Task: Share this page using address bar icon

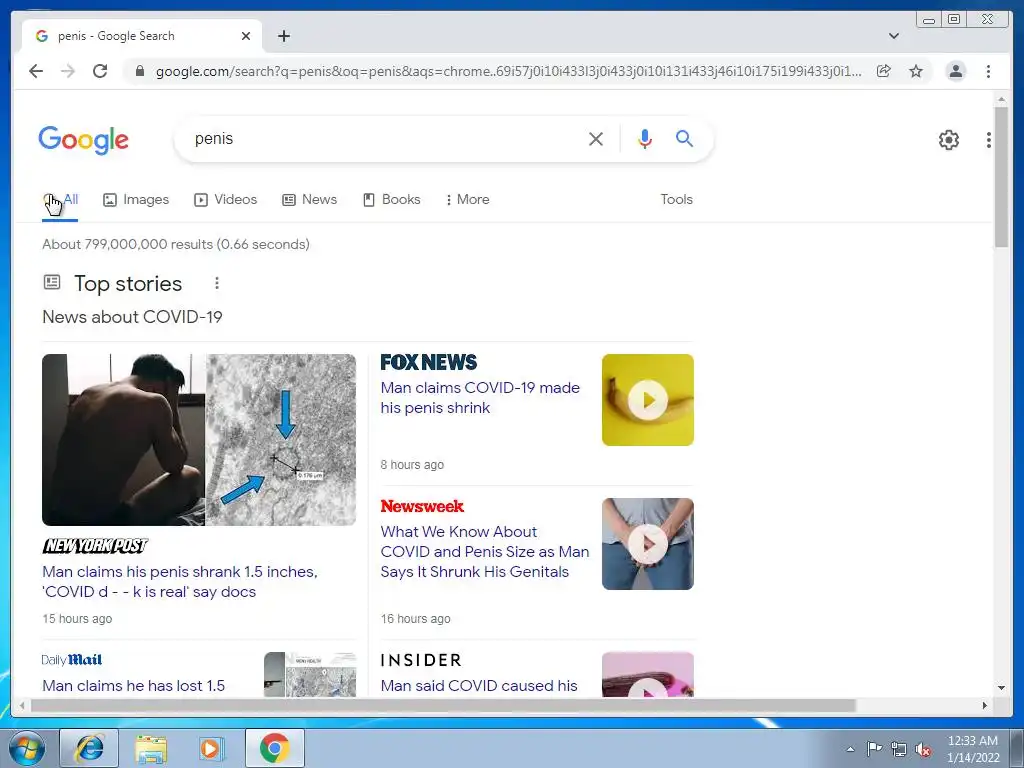Action: (x=884, y=71)
